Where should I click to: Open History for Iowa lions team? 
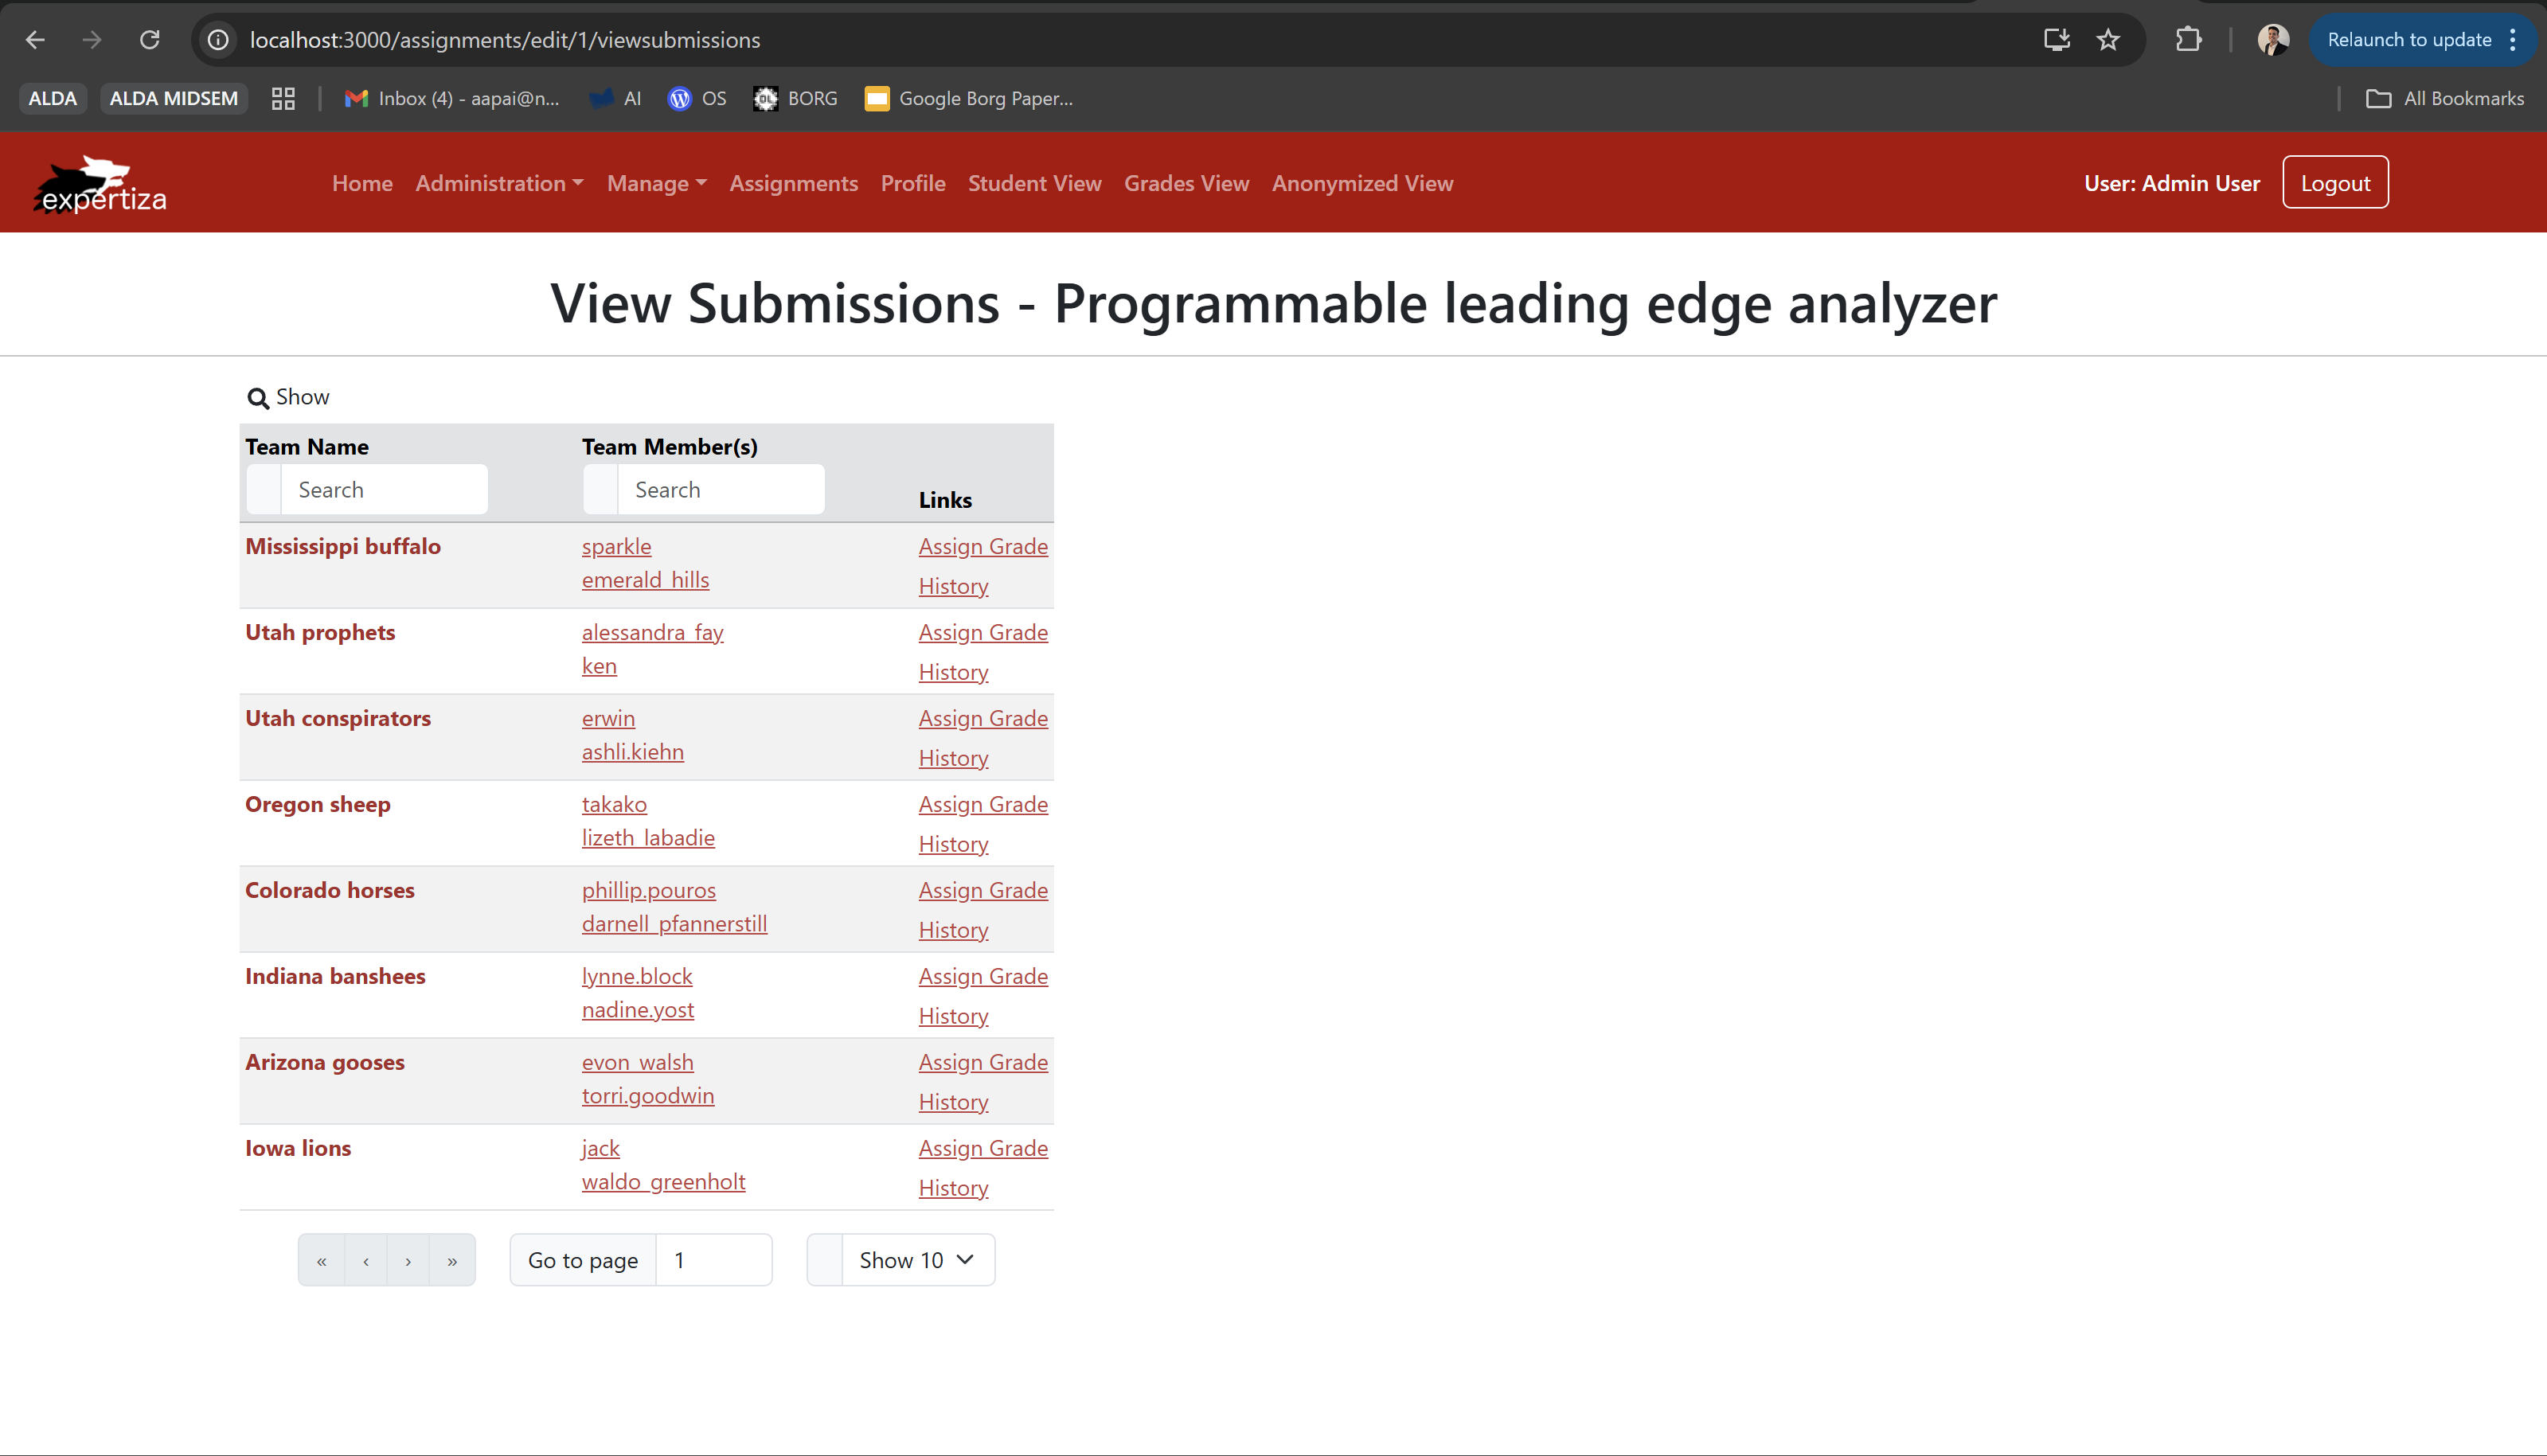[x=953, y=1188]
